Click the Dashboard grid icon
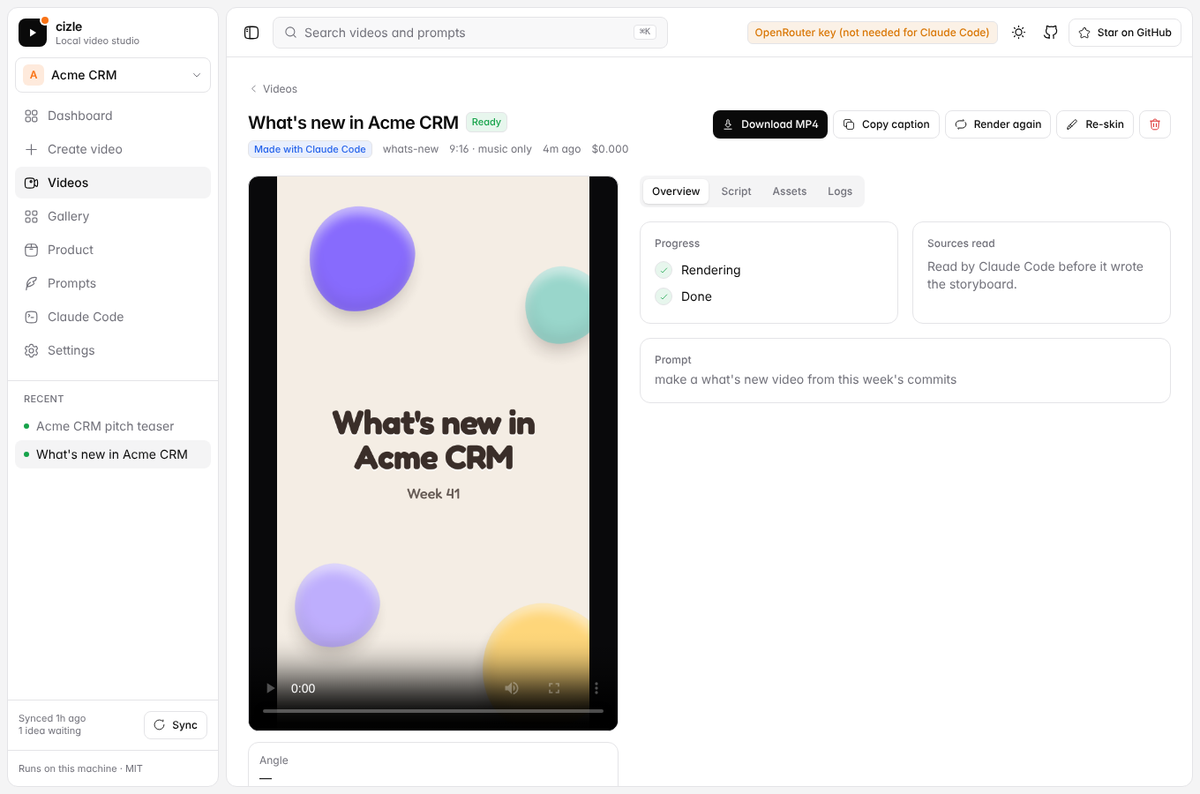 point(32,116)
